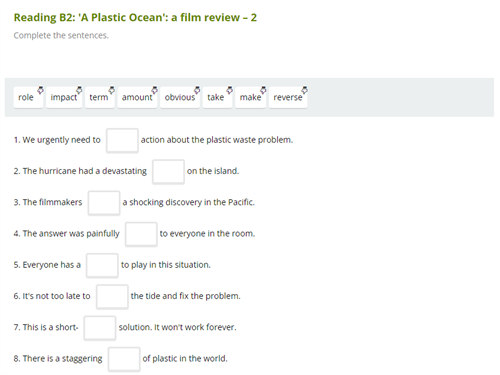Viewport: 500px width, 375px height.
Task: Click the blank after 'devastating' in sentence 2
Action: [x=168, y=172]
